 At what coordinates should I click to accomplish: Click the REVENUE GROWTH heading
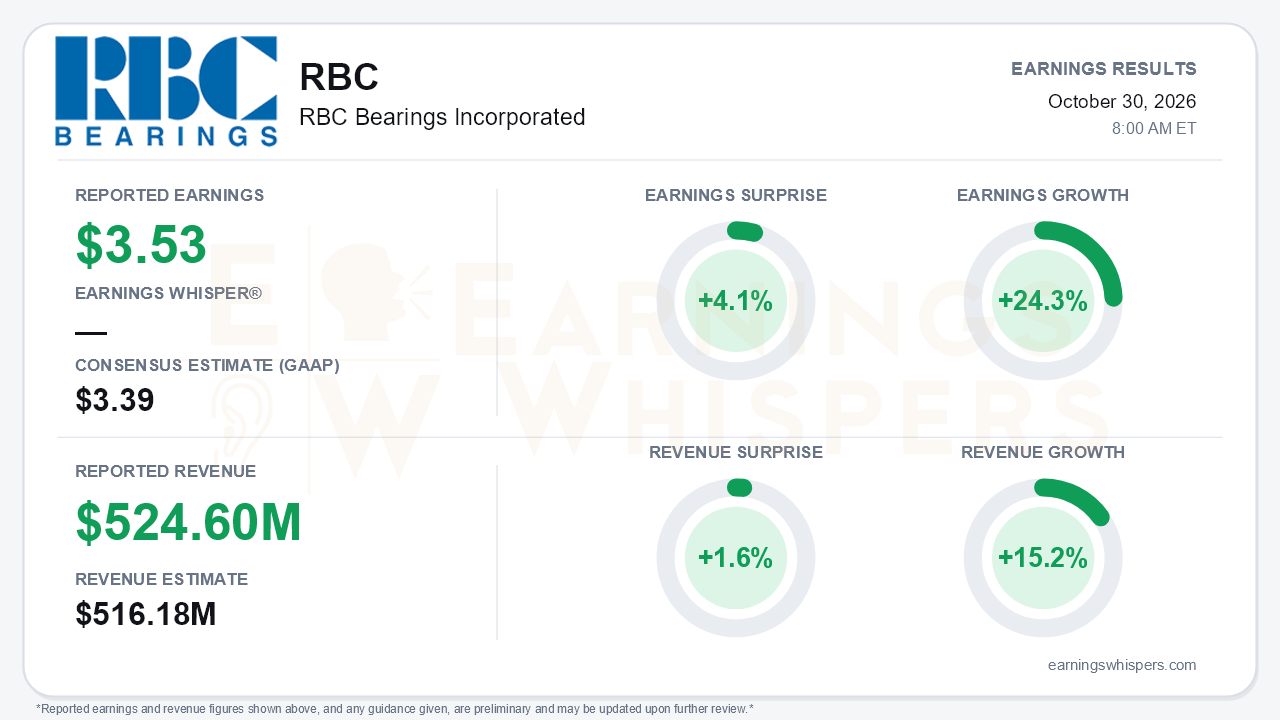coord(1043,452)
